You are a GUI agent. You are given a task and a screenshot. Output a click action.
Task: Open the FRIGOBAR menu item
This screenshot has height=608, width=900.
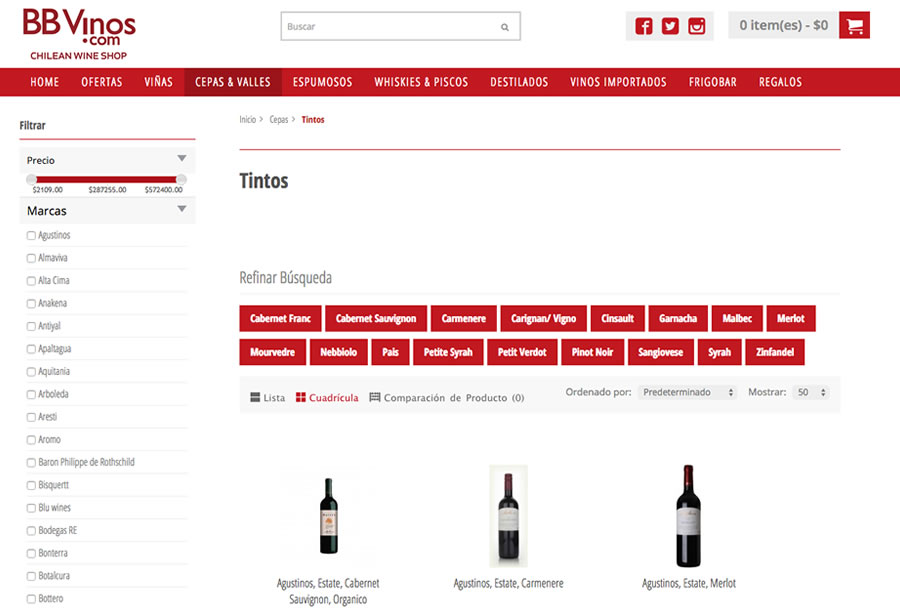(712, 82)
